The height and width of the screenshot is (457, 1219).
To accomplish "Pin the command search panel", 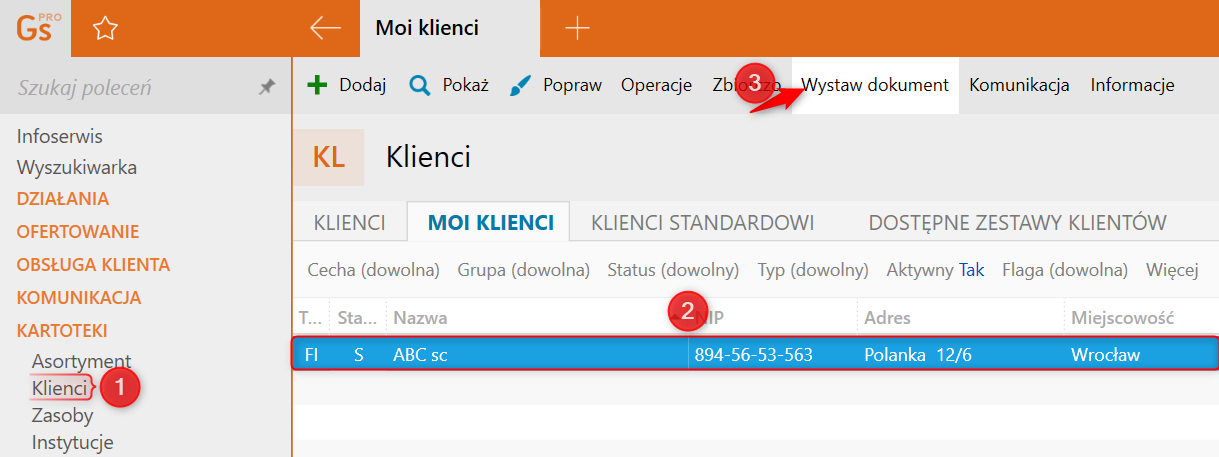I will pos(266,88).
